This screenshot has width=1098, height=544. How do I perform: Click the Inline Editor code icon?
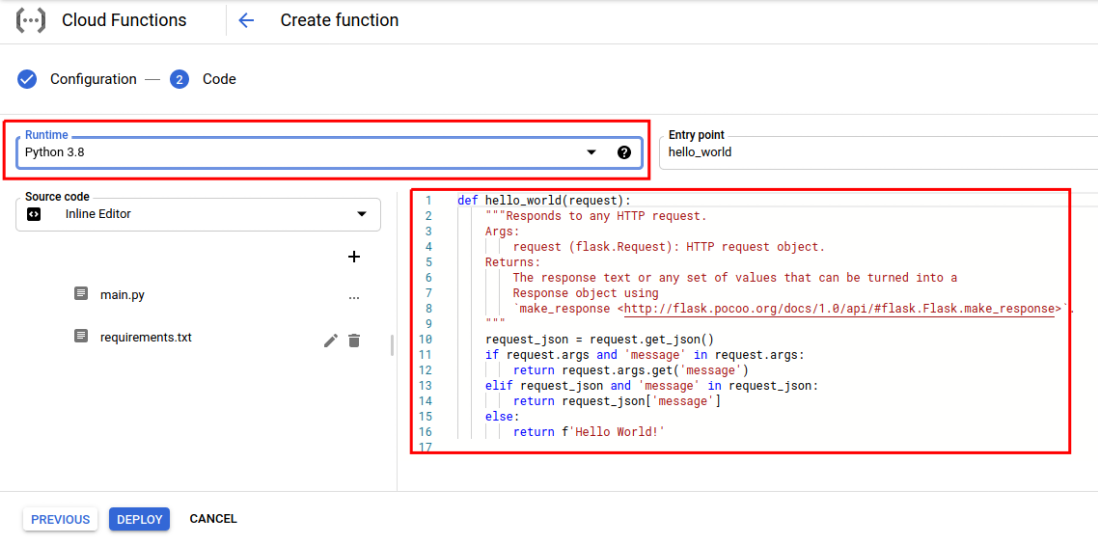point(34,214)
